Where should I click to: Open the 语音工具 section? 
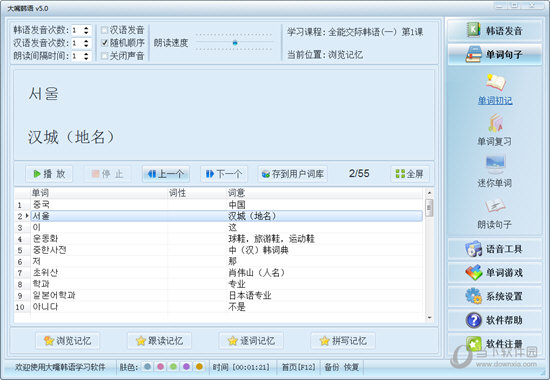(x=495, y=249)
